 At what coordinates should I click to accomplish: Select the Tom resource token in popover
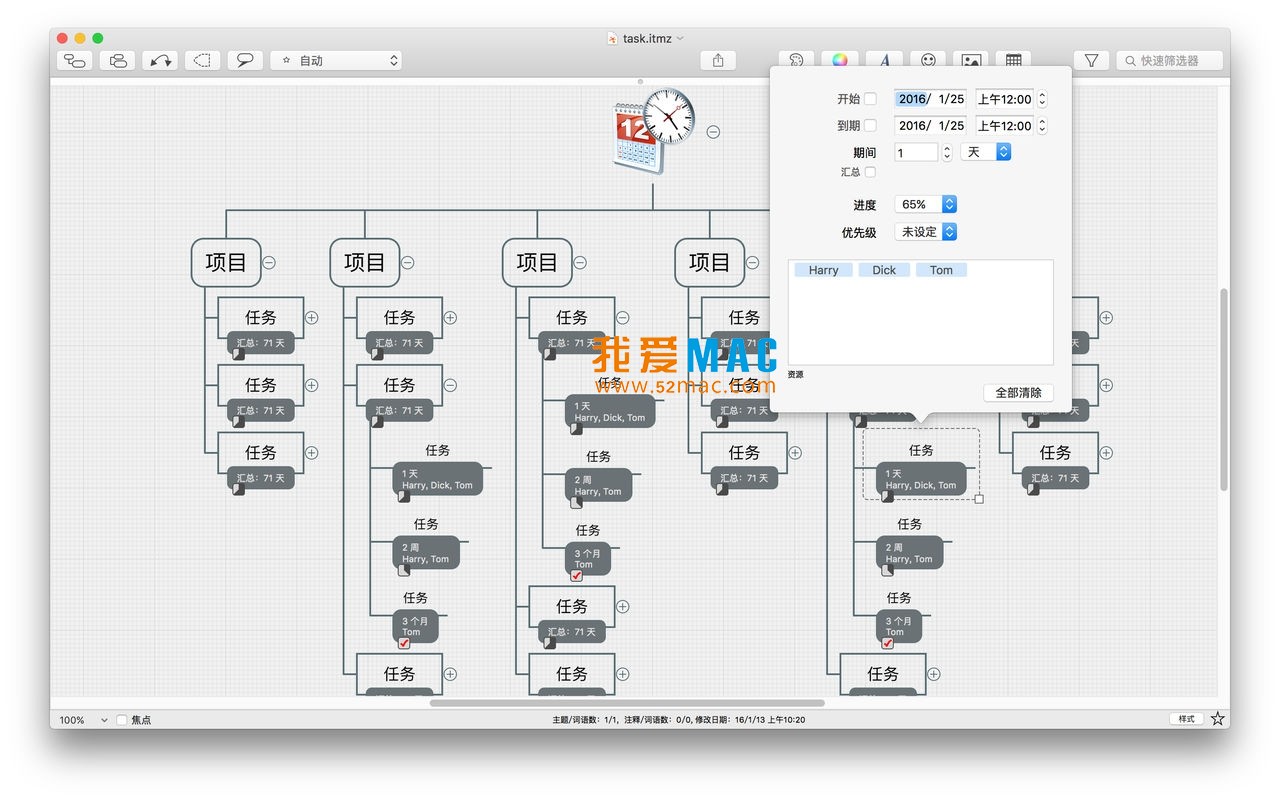coord(941,270)
